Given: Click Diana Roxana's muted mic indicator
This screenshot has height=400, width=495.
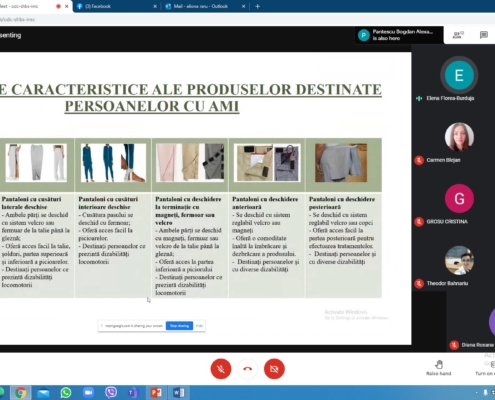Looking at the screenshot, I should 454,345.
